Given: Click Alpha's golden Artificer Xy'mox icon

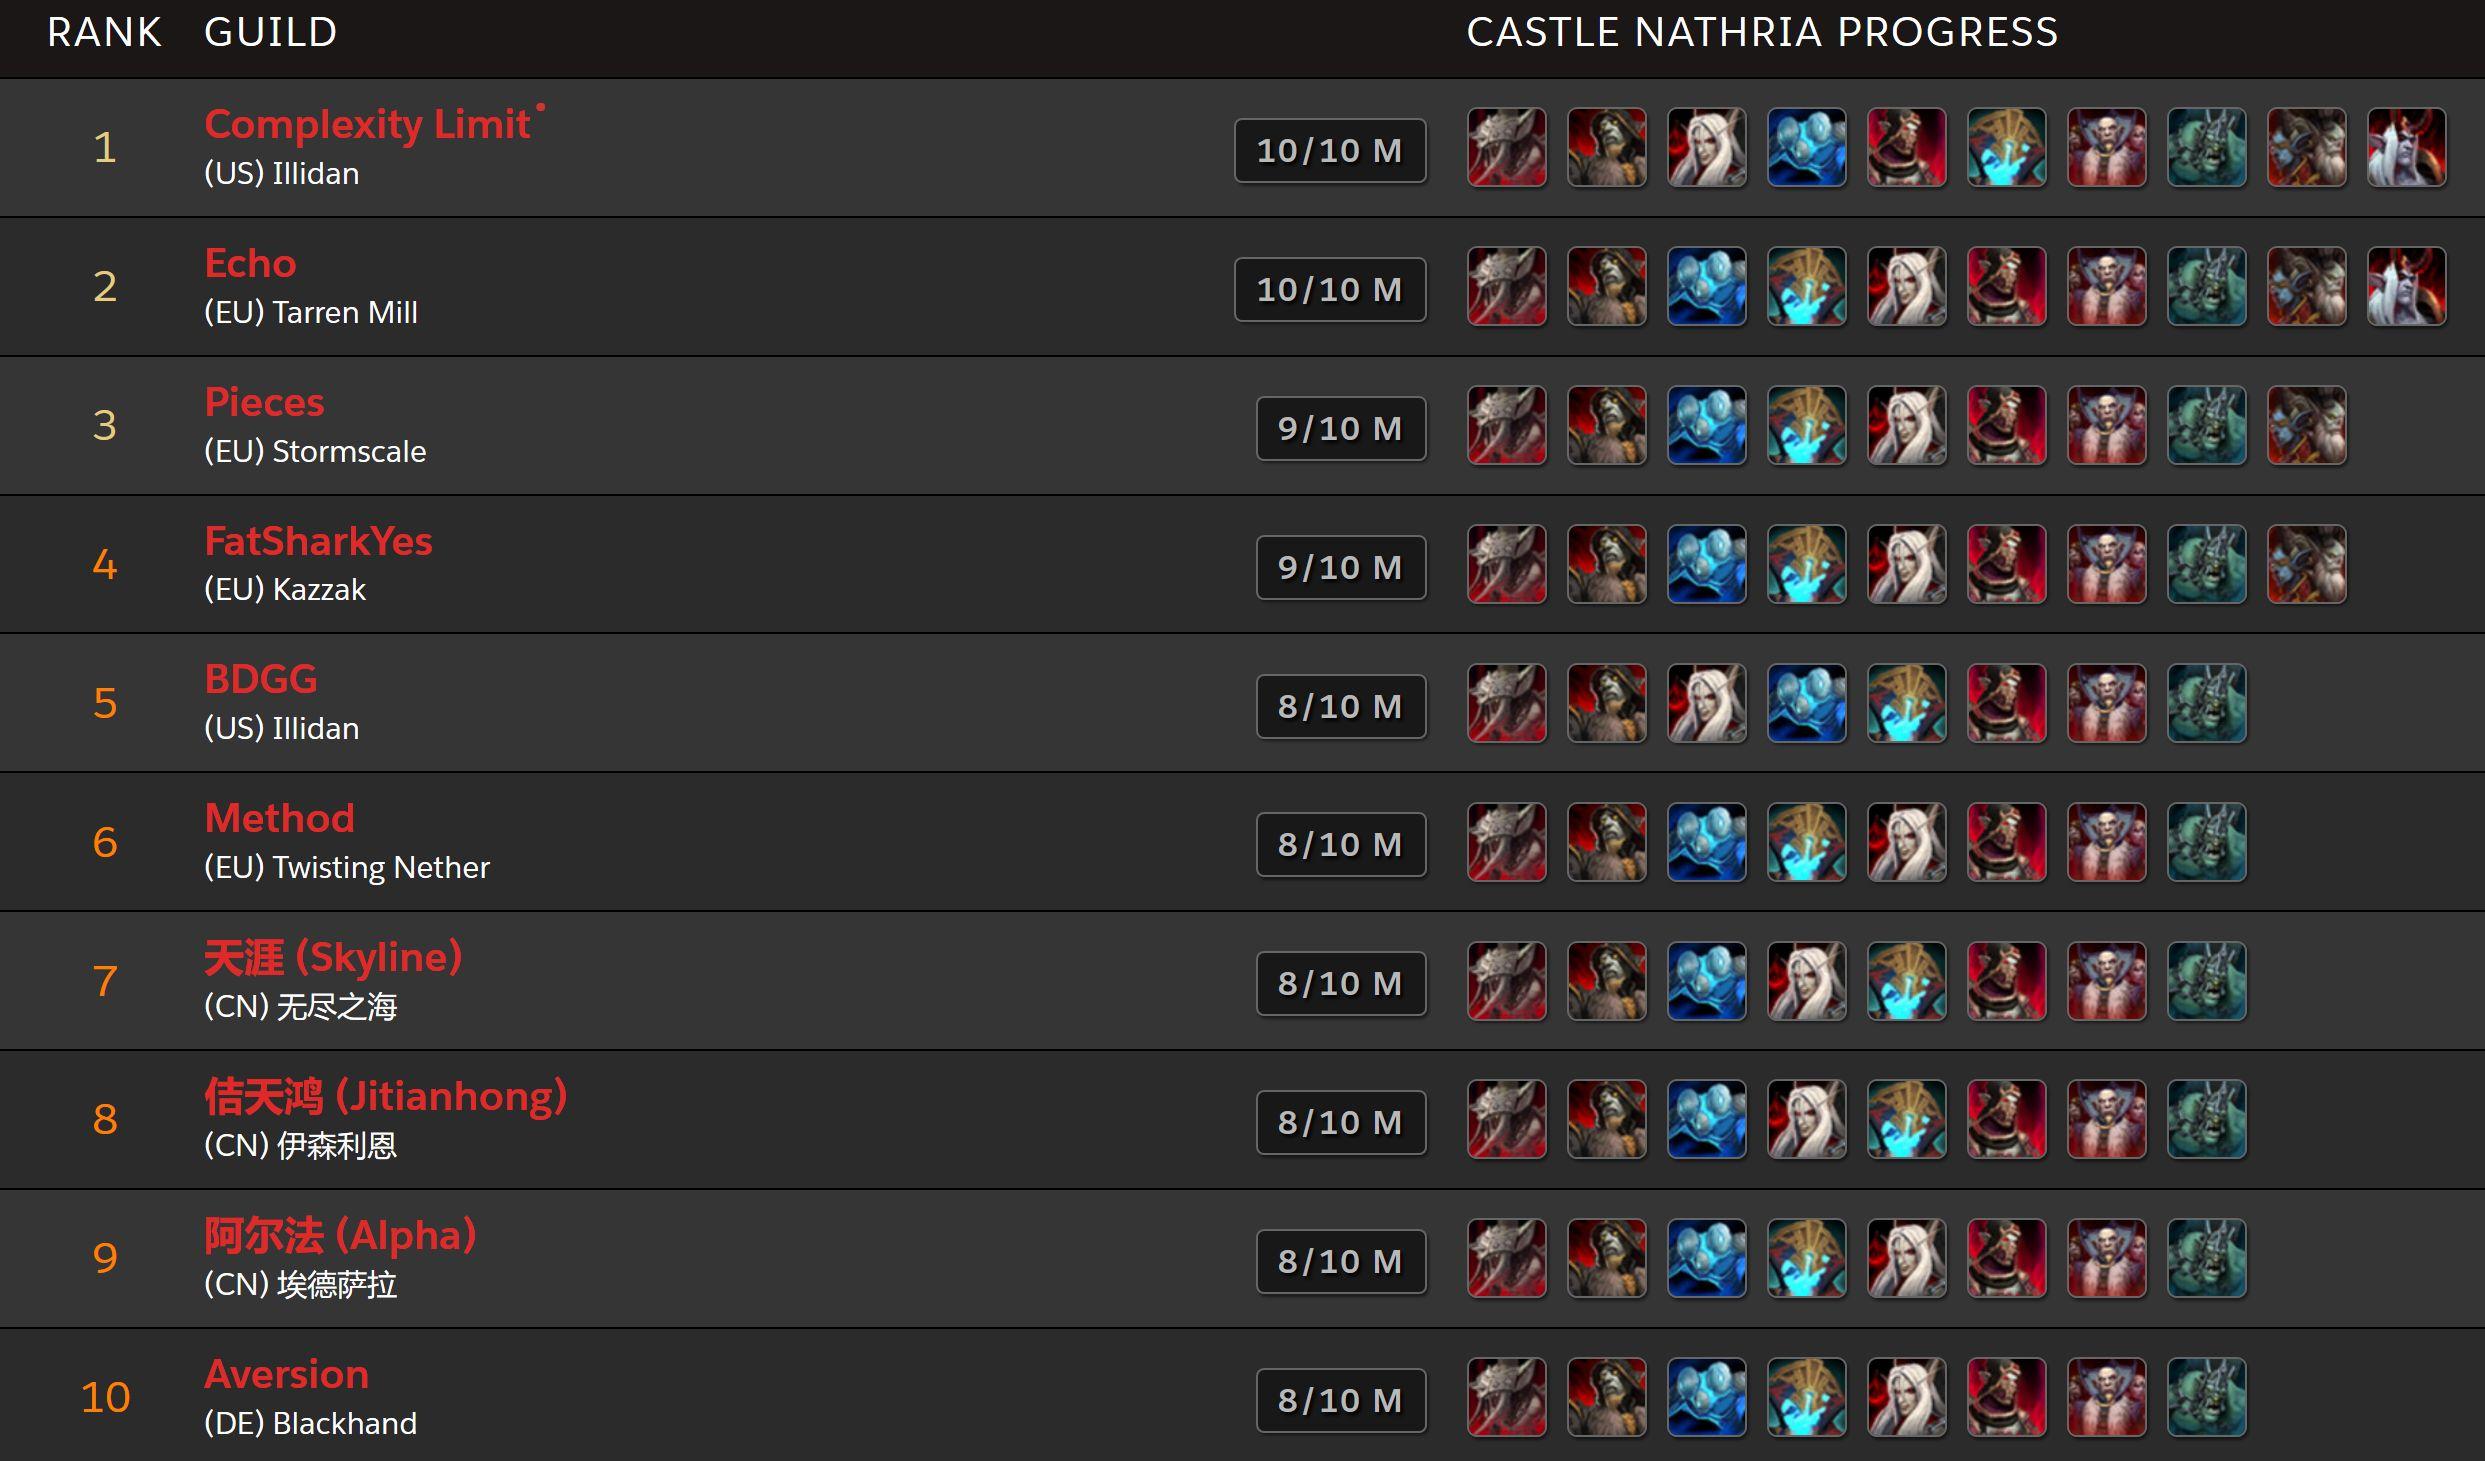Looking at the screenshot, I should click(1806, 1259).
